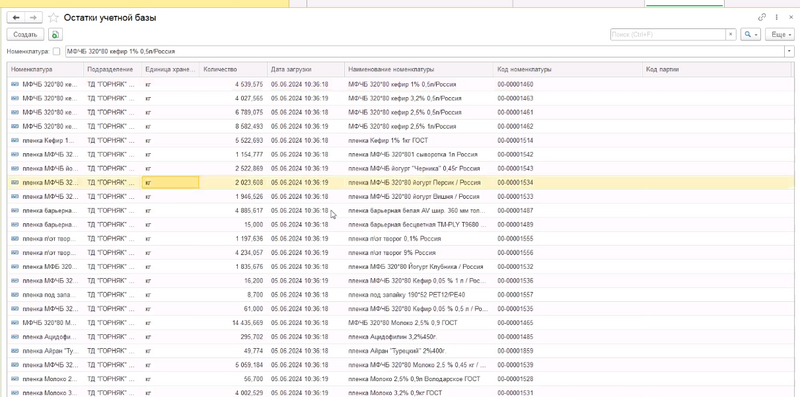The height and width of the screenshot is (397, 800).
Task: Open the Еще menu
Action: click(780, 35)
